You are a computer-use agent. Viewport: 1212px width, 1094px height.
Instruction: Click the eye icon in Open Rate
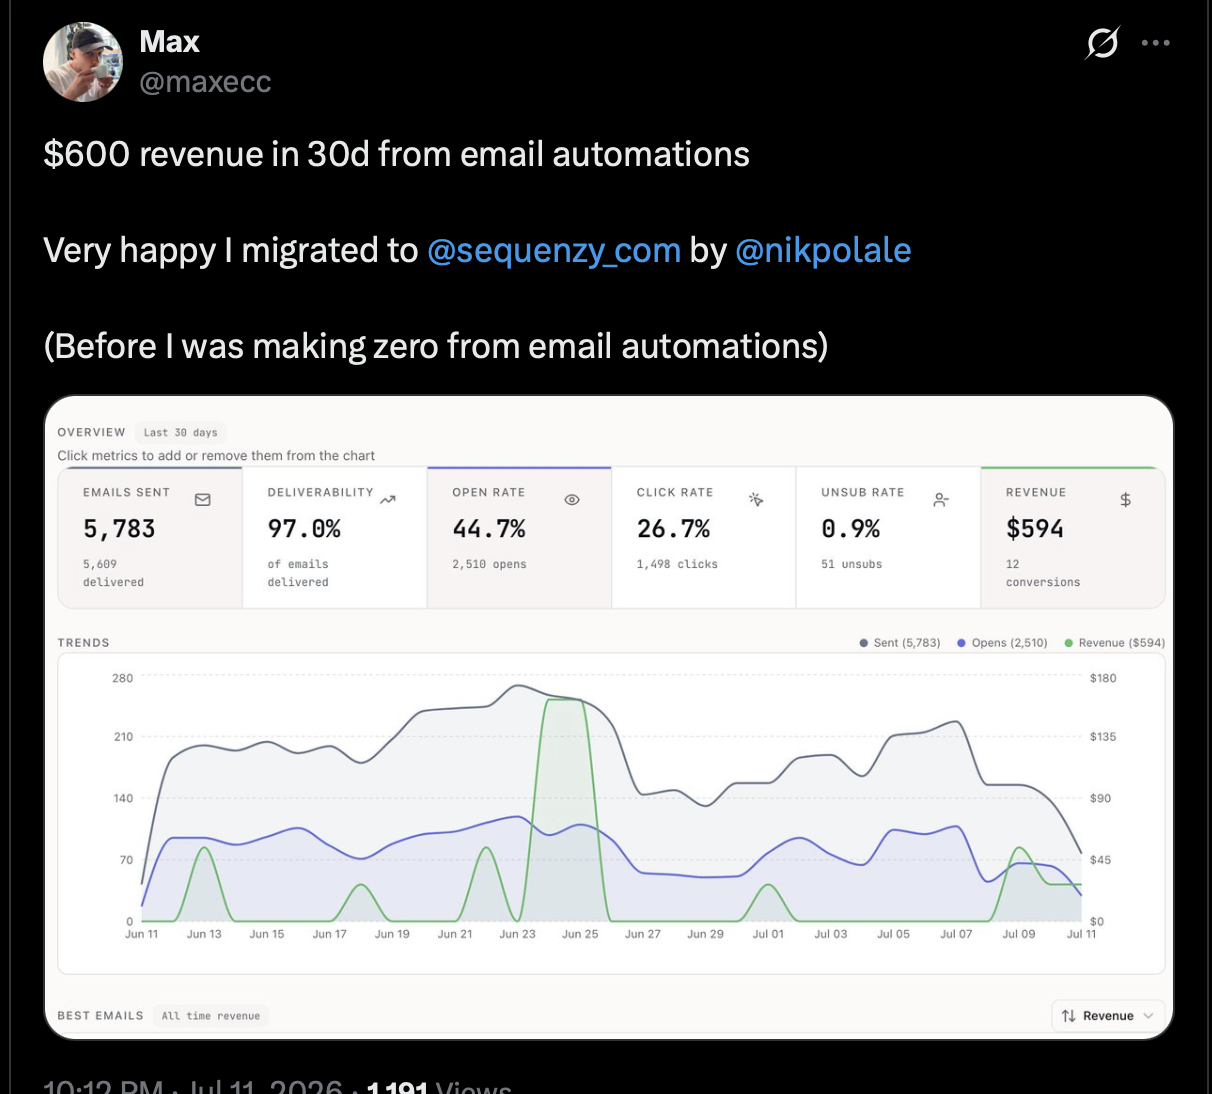click(x=572, y=499)
